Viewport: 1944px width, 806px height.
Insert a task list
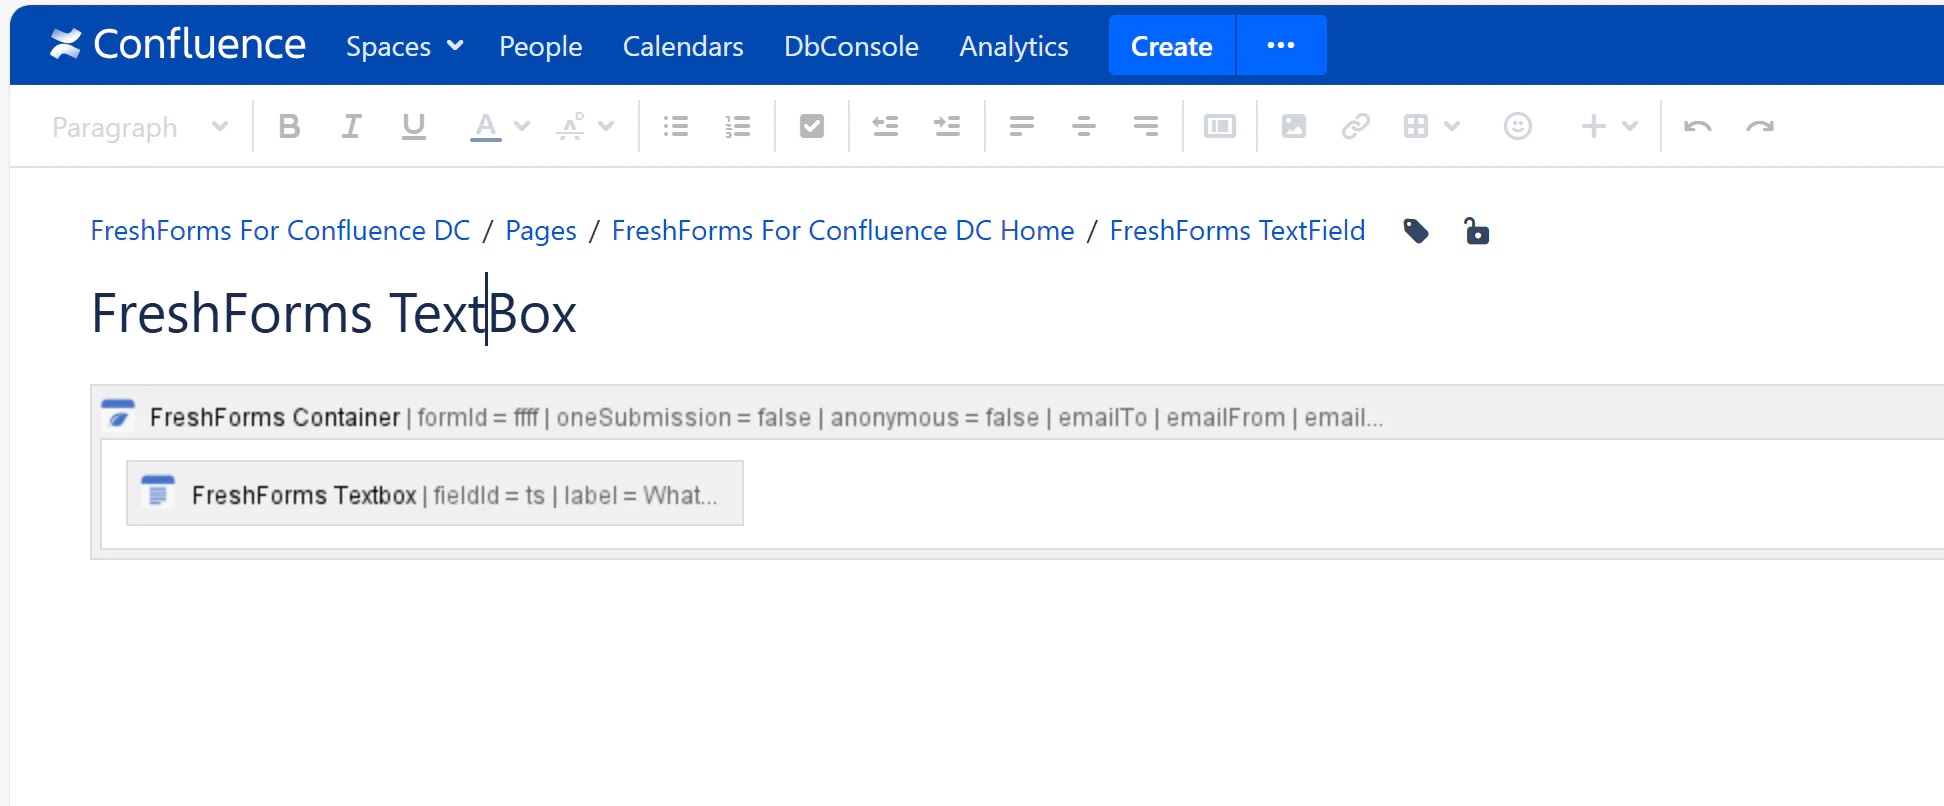click(811, 125)
